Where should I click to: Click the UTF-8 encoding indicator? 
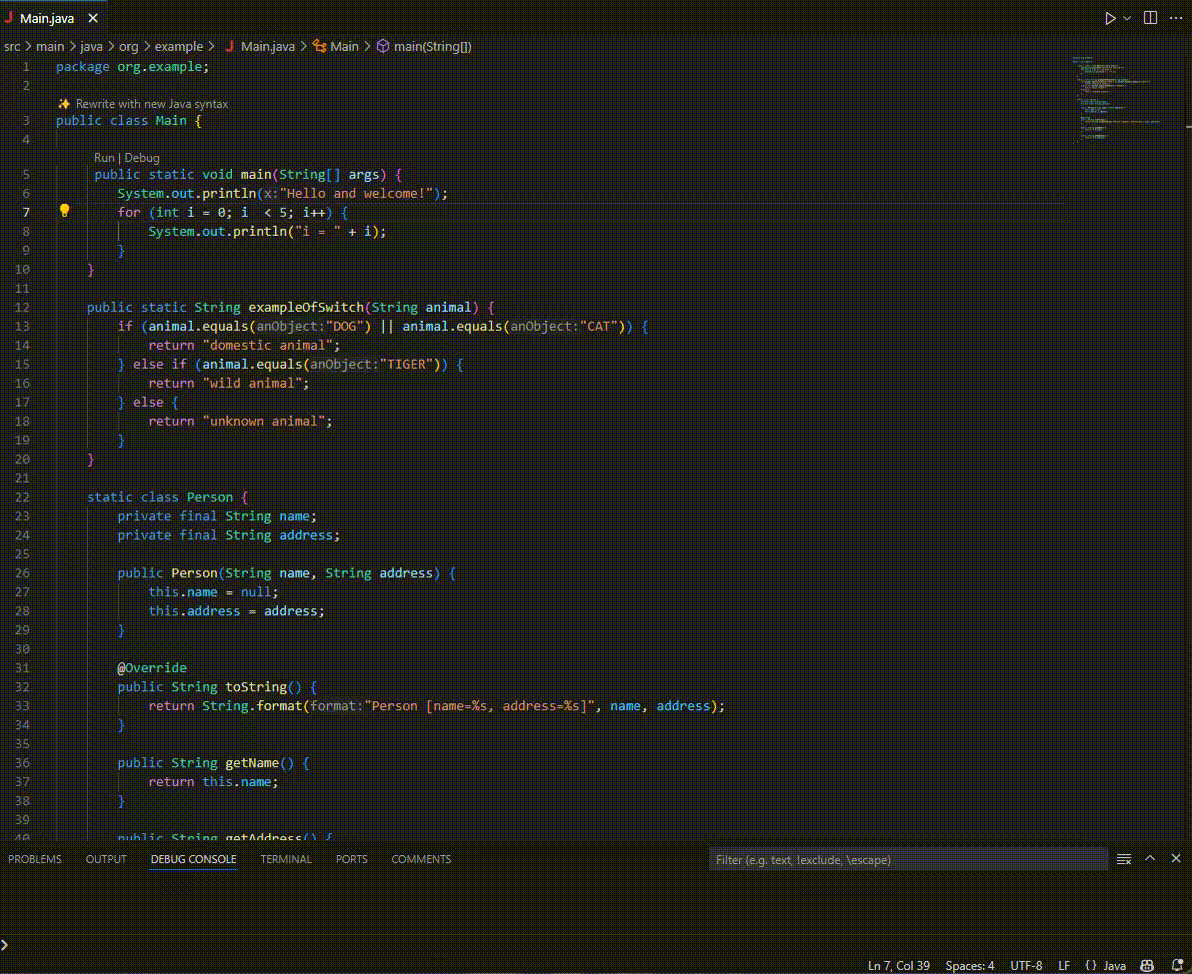[1027, 965]
